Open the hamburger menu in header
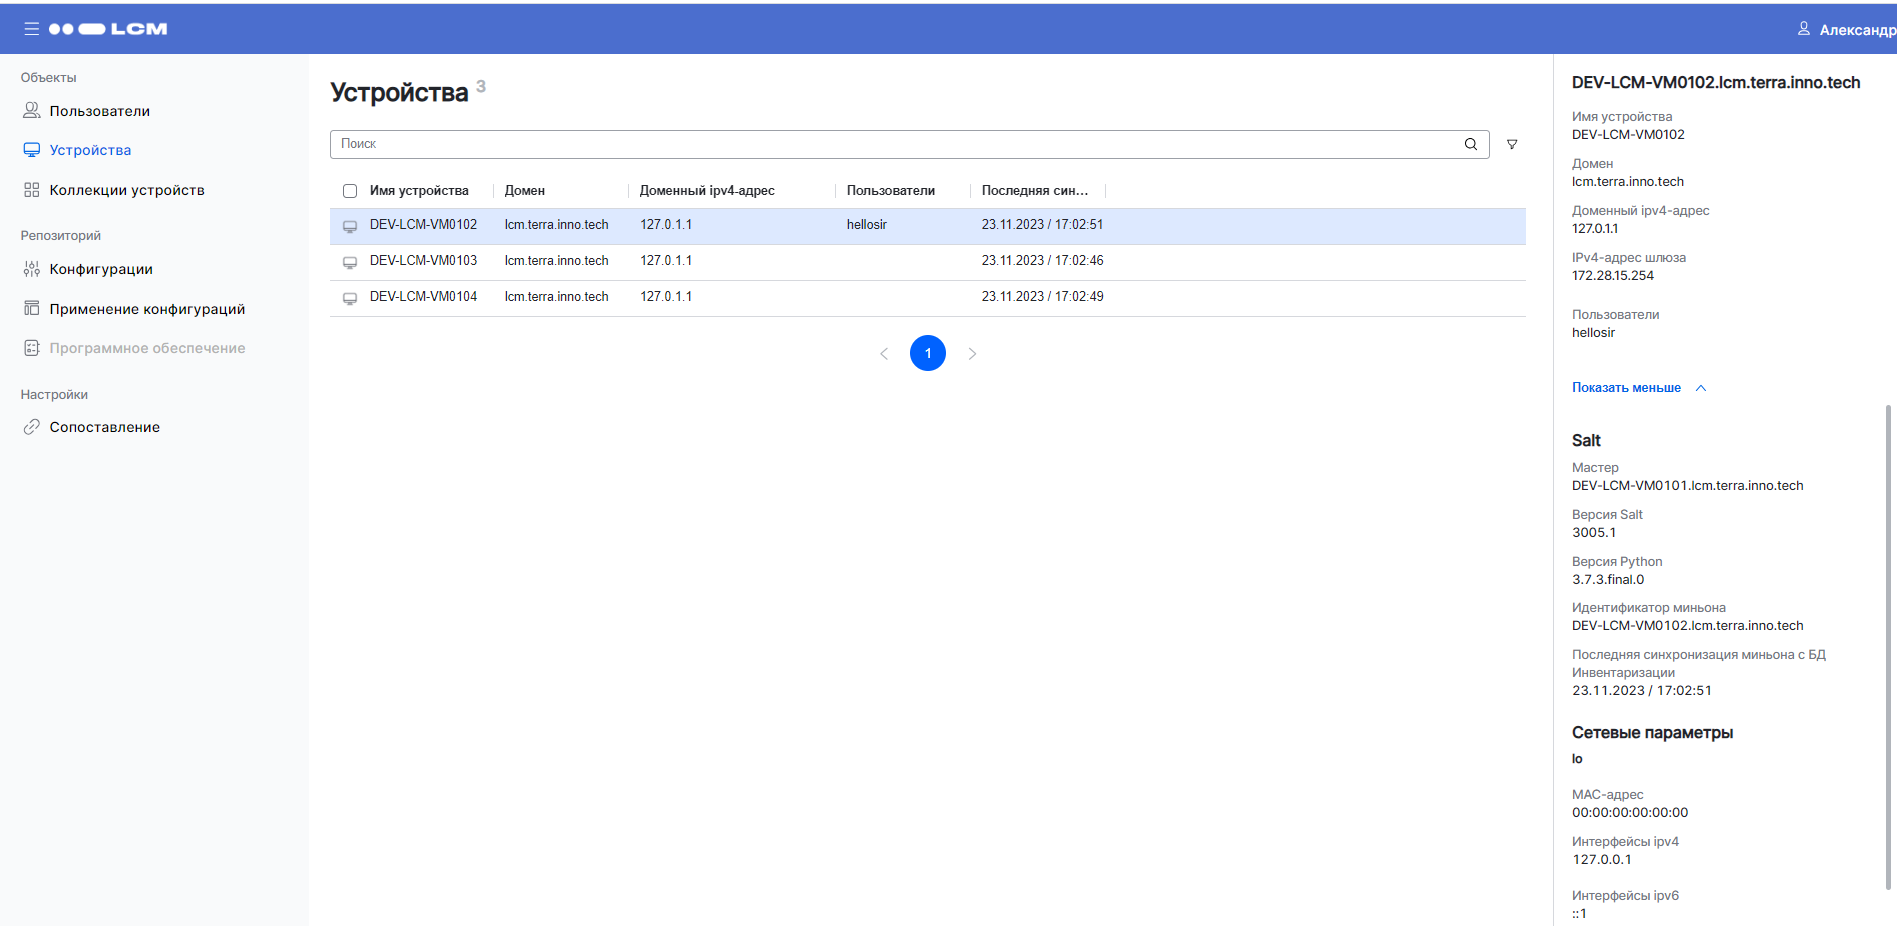The width and height of the screenshot is (1897, 926). tap(31, 29)
